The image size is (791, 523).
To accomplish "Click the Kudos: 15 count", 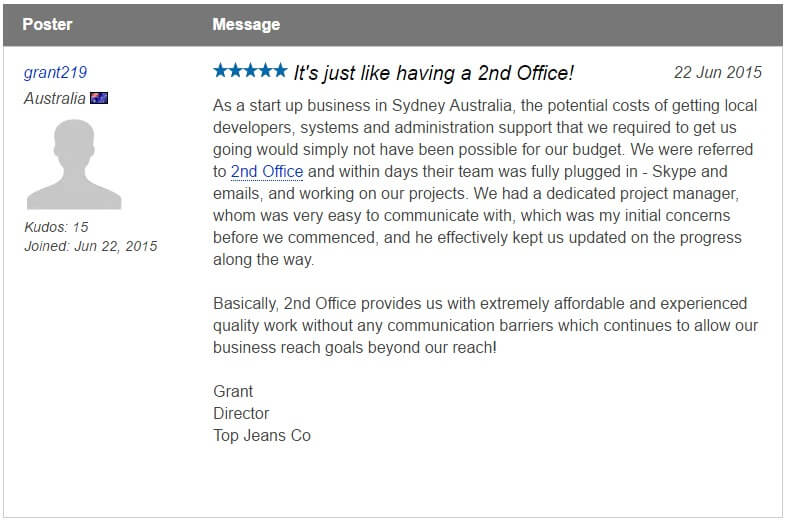I will point(56,227).
